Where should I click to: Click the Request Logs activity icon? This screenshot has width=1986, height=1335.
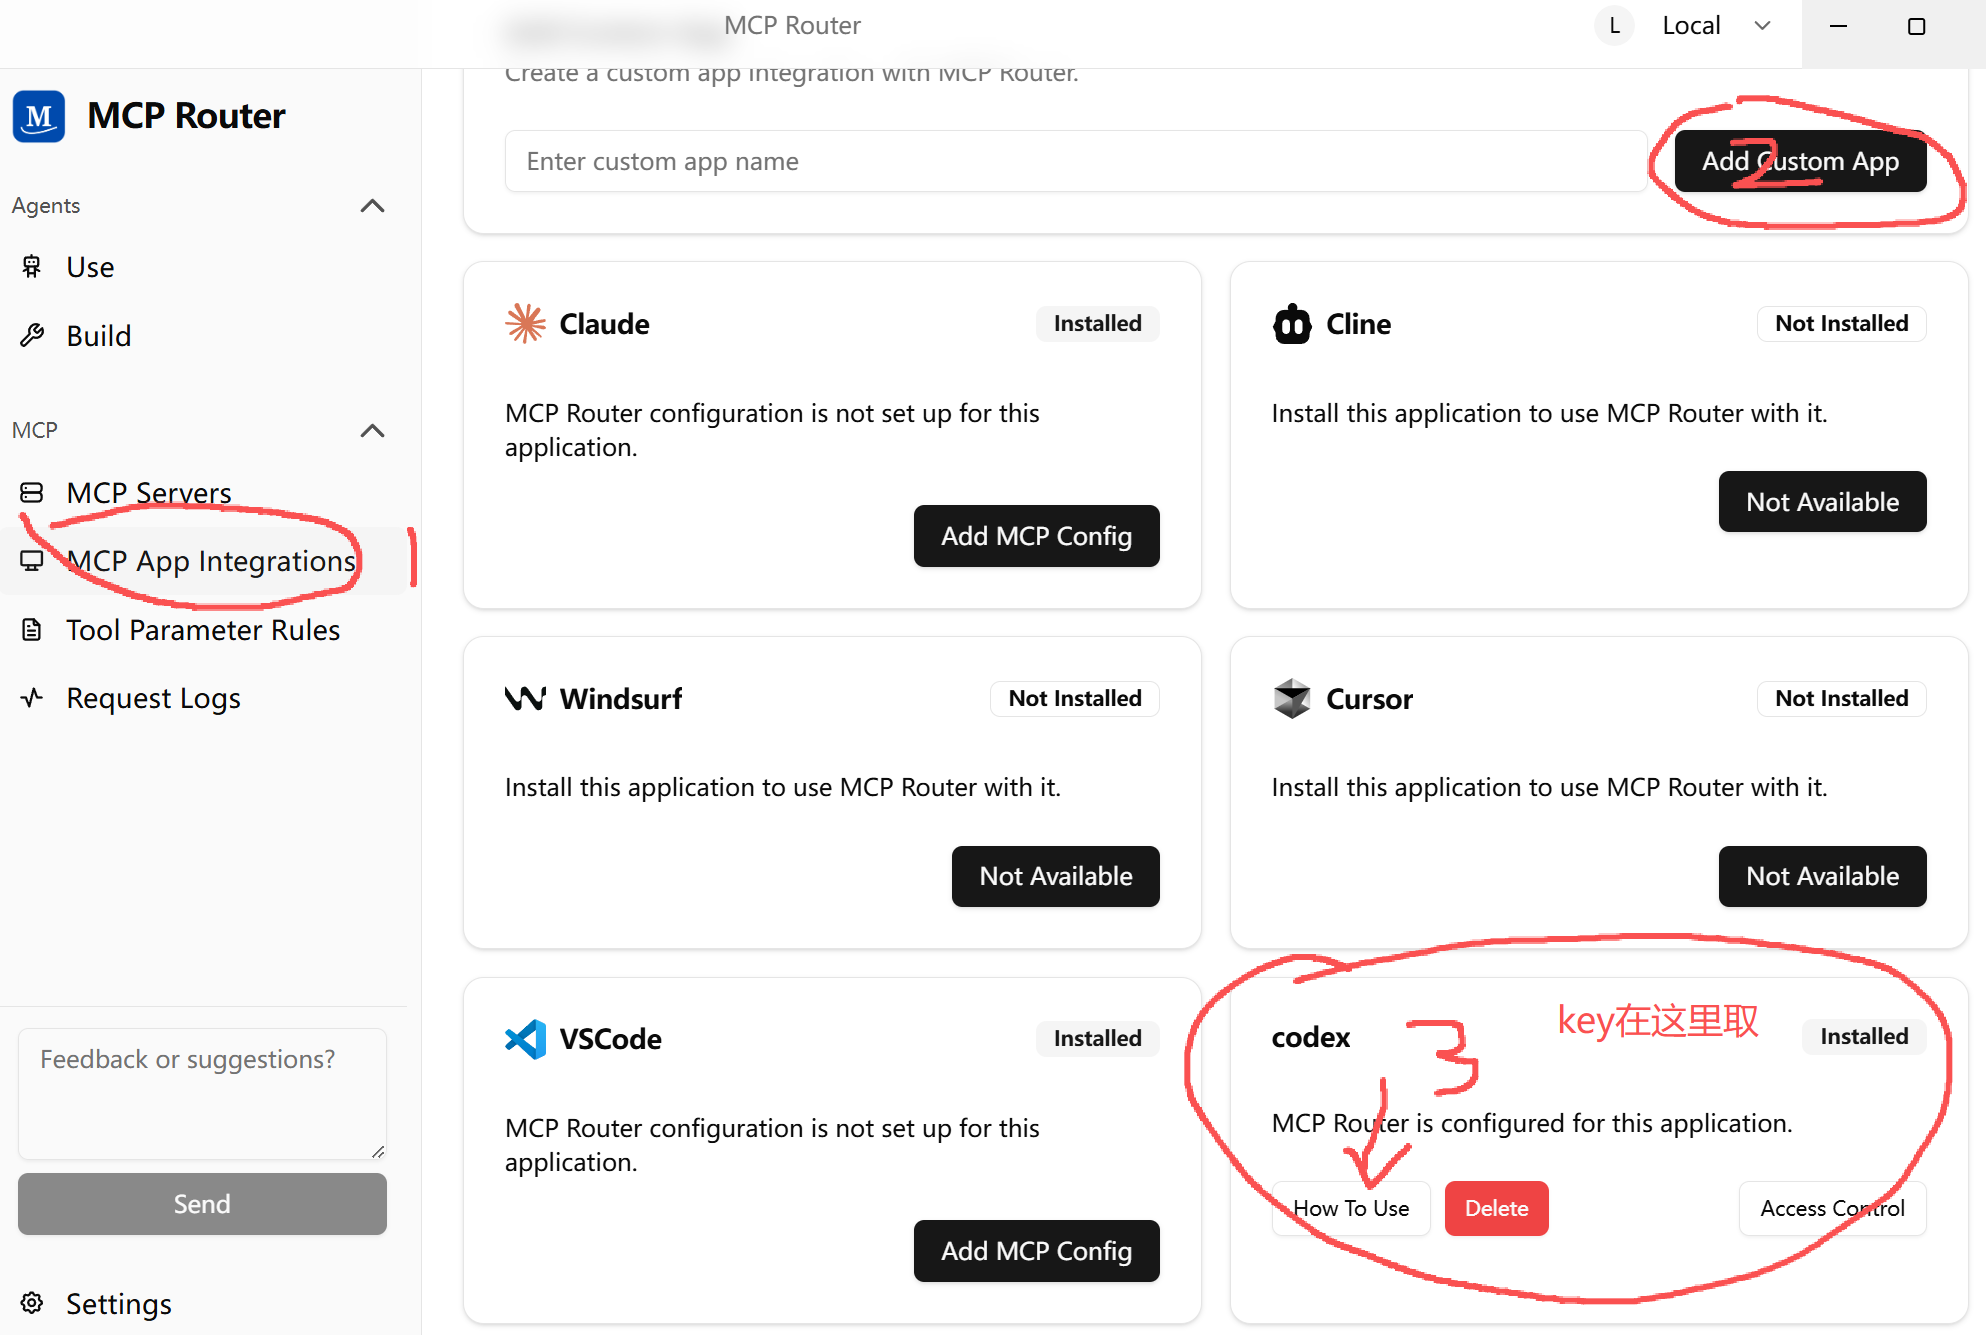pos(32,698)
